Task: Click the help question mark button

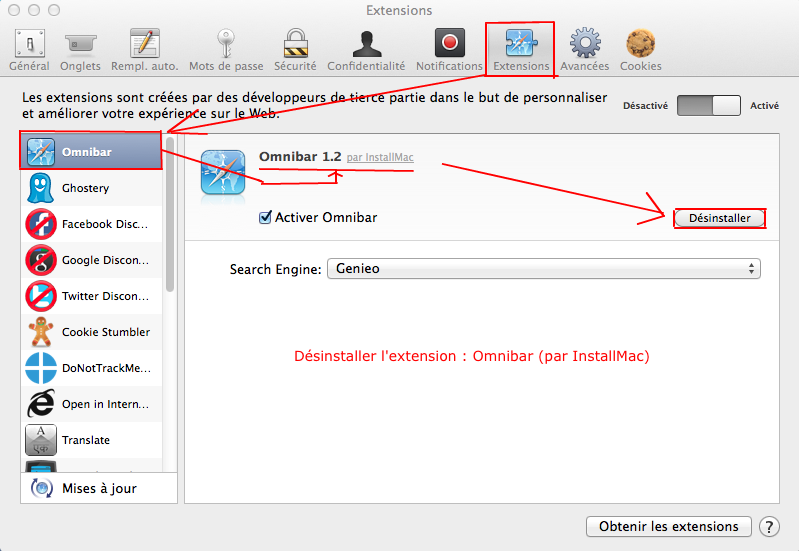Action: tap(769, 526)
